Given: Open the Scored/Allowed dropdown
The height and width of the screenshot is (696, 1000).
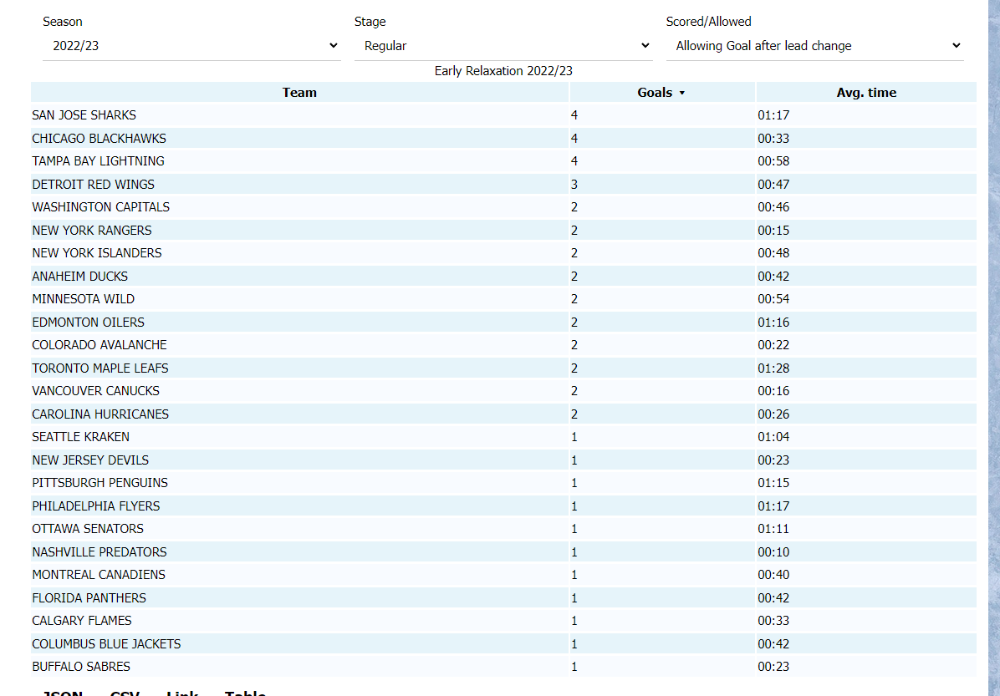Looking at the screenshot, I should pyautogui.click(x=814, y=46).
